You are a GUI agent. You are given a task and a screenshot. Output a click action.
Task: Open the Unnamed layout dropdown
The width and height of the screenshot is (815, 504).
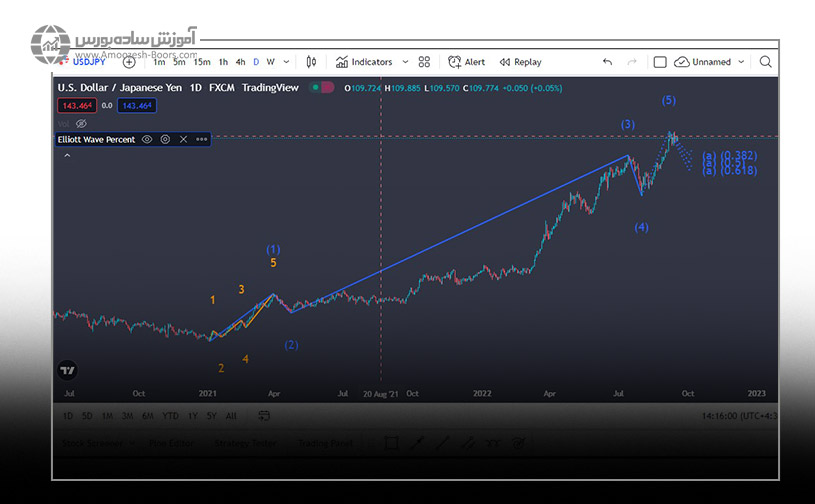[741, 62]
